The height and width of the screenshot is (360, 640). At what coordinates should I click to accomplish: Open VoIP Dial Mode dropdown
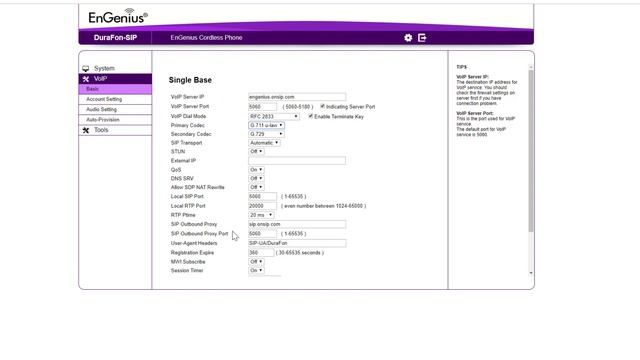[274, 116]
